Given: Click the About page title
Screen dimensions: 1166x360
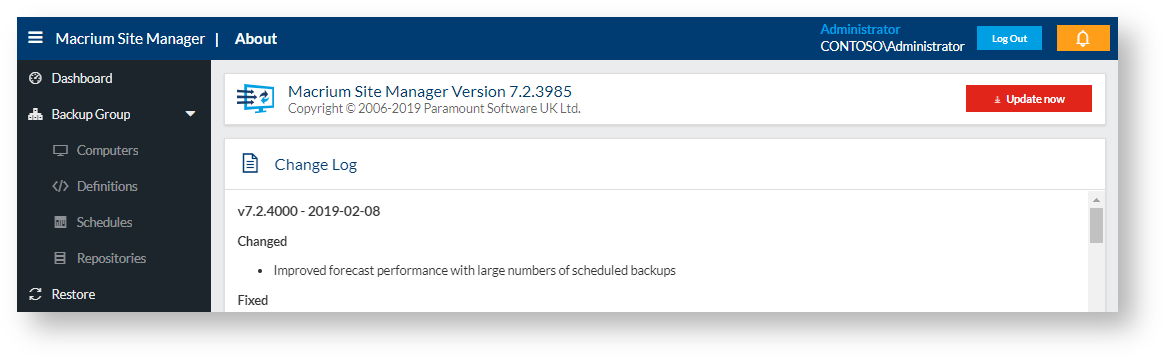Looking at the screenshot, I should click(x=256, y=39).
